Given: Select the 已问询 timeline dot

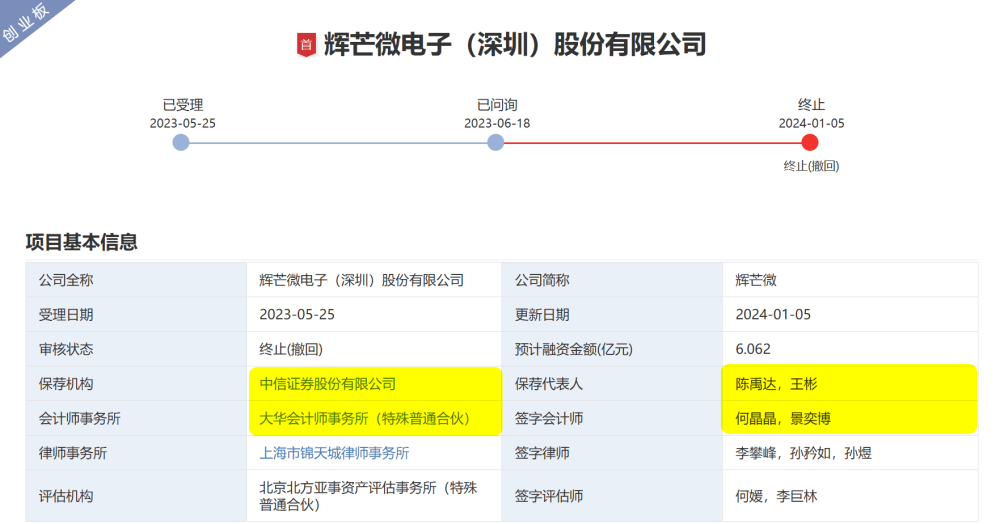Looking at the screenshot, I should 495,143.
